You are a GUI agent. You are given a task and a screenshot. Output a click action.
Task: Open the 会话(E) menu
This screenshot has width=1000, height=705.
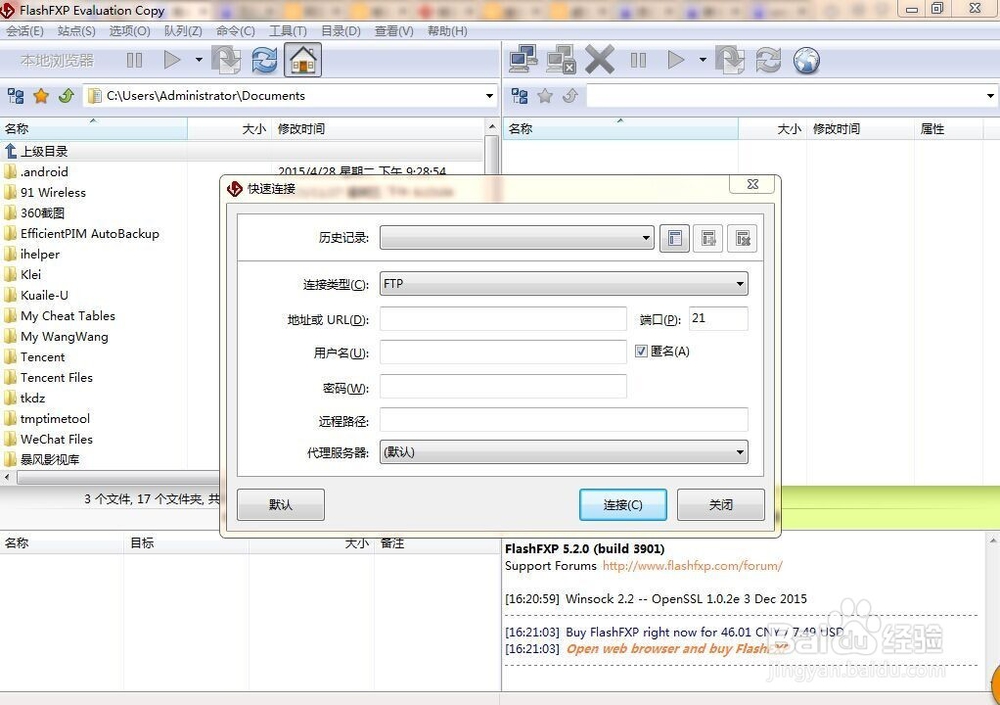(x=25, y=31)
